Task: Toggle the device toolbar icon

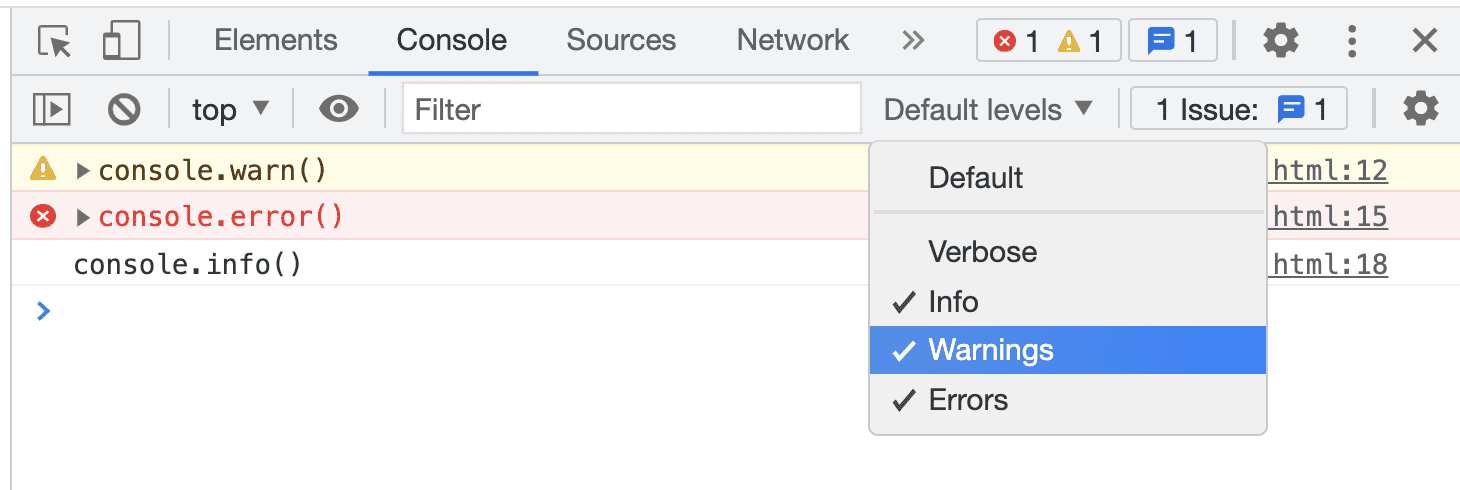Action: click(122, 41)
